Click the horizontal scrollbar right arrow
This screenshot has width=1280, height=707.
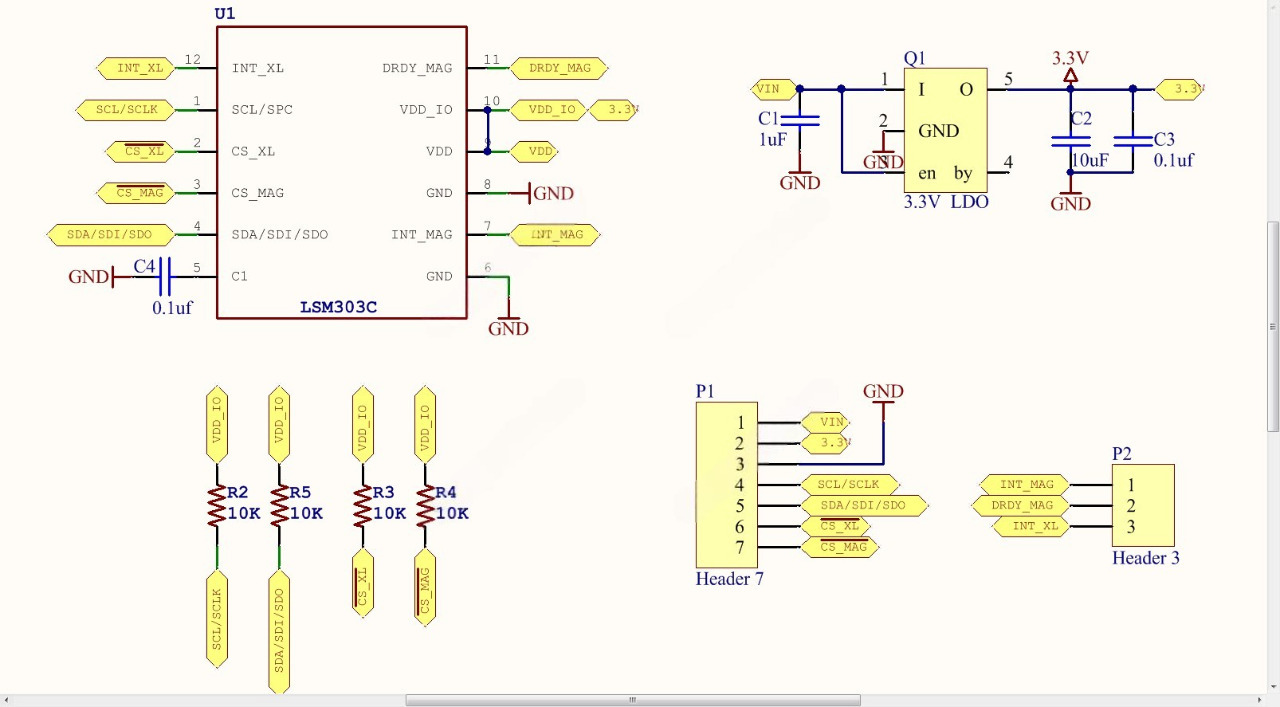1259,700
